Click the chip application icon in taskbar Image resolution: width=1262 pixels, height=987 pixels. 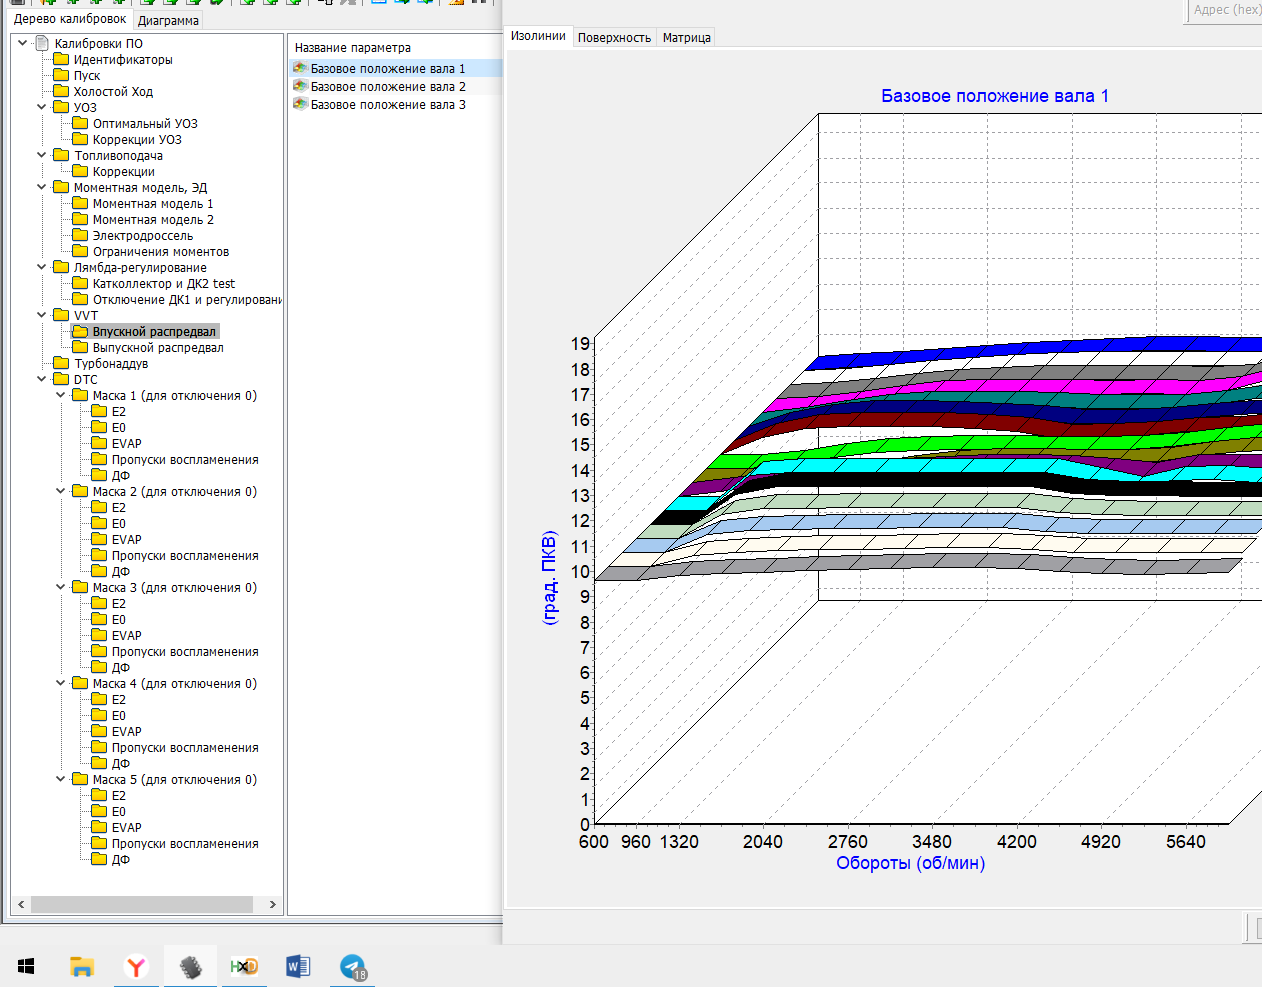coord(190,966)
